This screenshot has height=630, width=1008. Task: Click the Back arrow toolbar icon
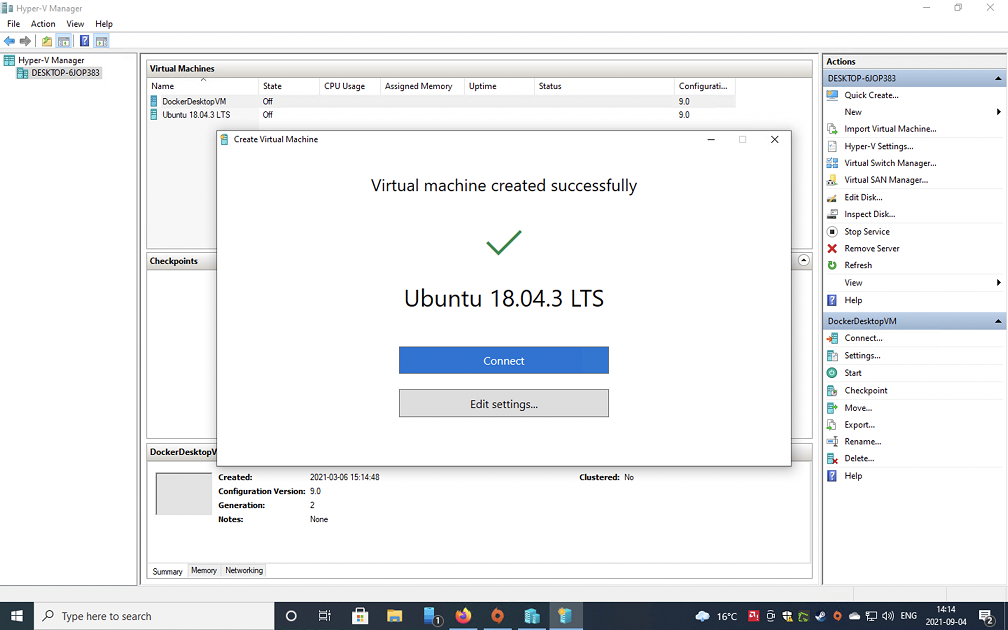9,41
